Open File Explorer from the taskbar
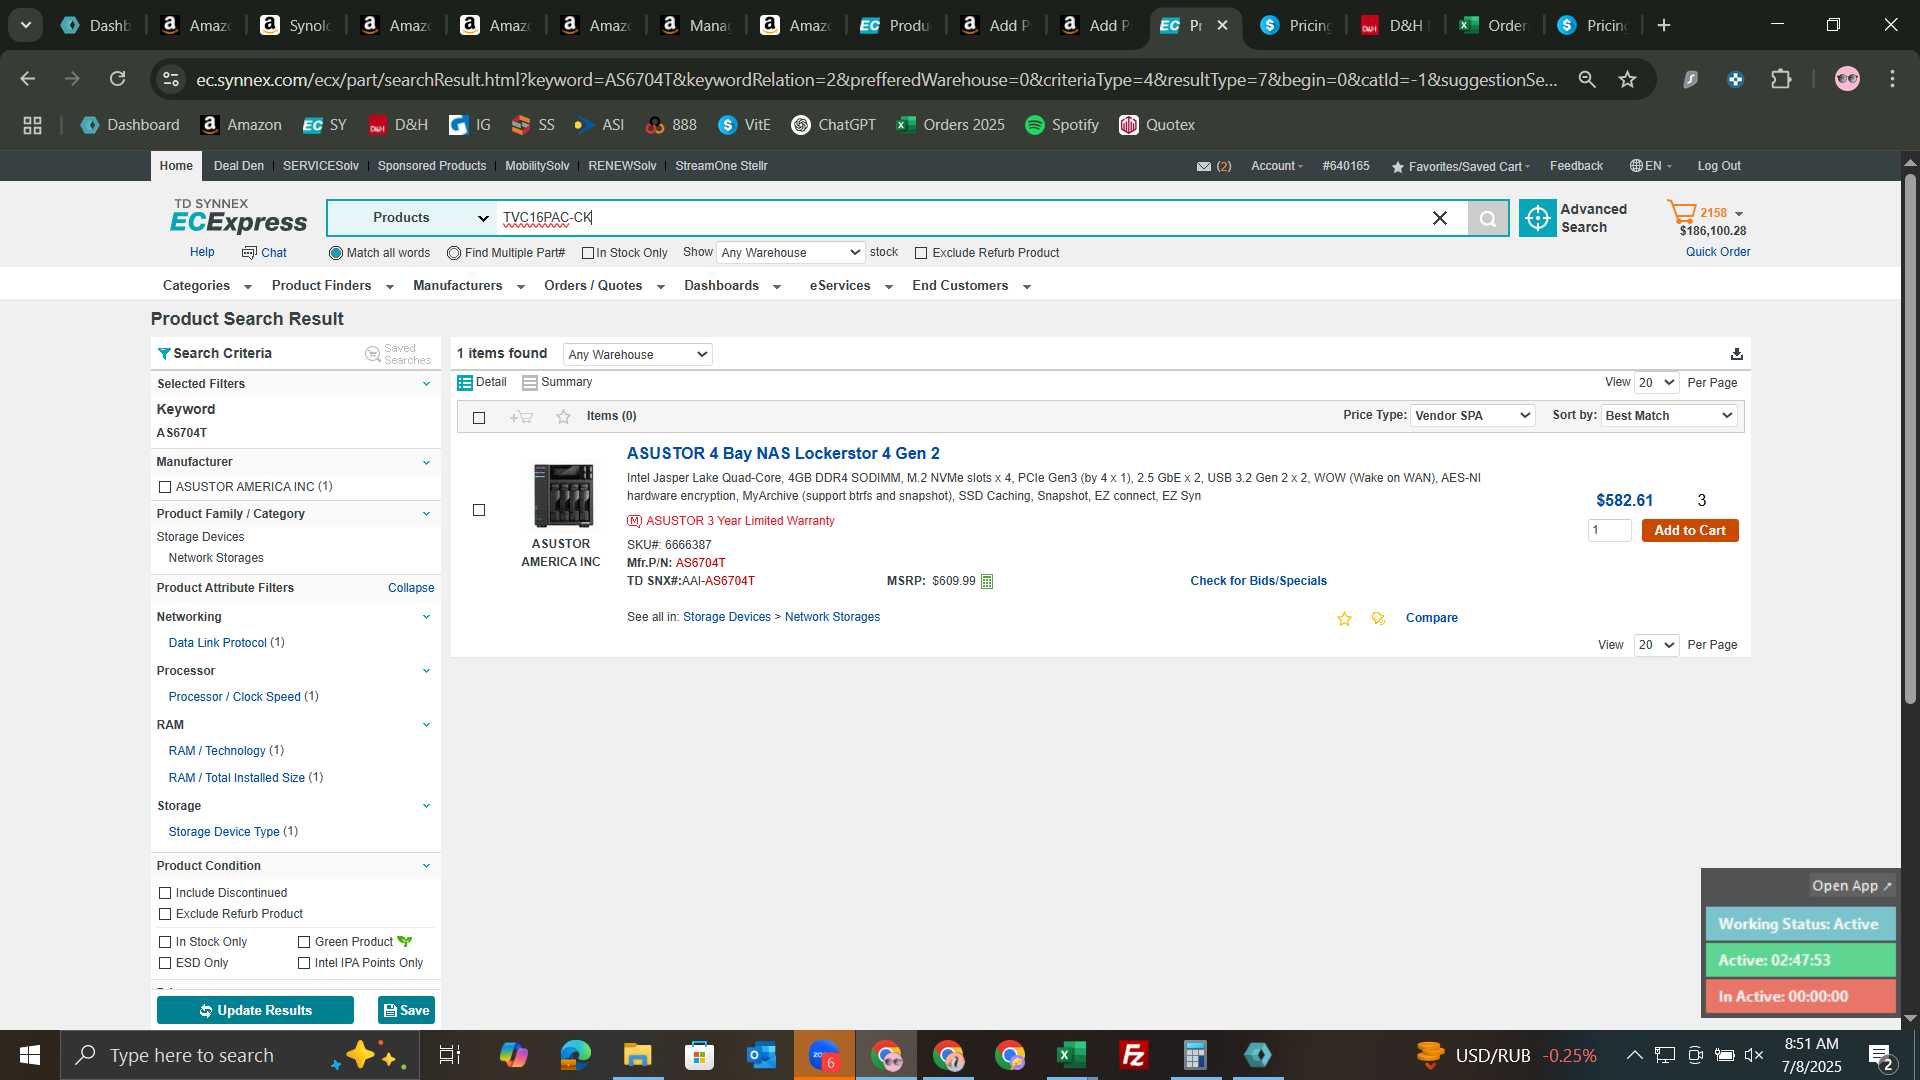Image resolution: width=1920 pixels, height=1080 pixels. point(637,1055)
